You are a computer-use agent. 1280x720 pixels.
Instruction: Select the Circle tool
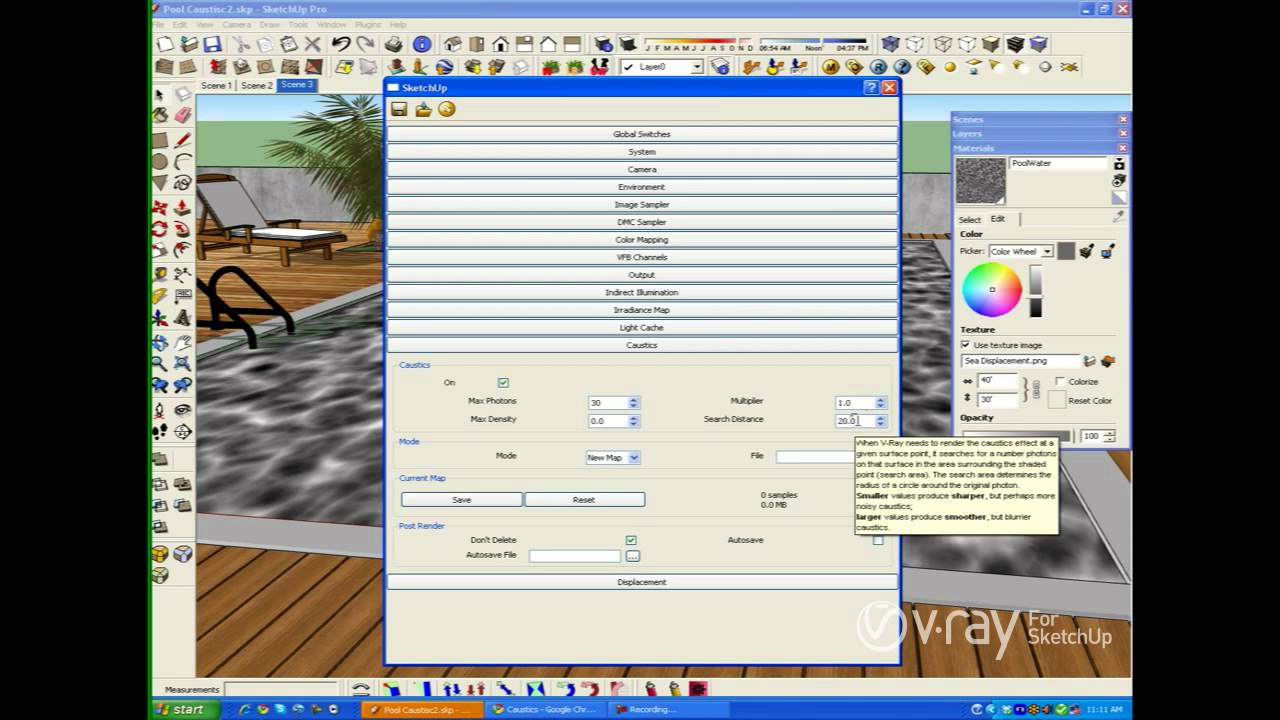point(160,161)
